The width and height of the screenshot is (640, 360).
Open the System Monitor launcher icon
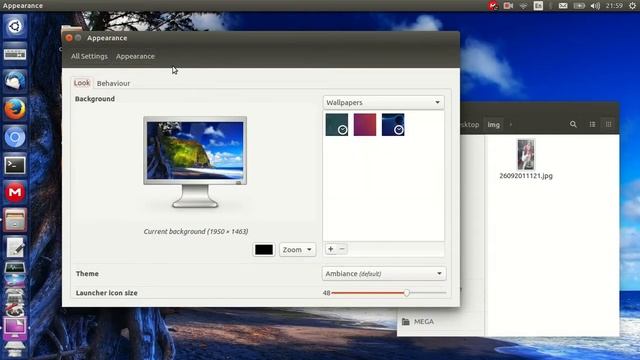click(15, 268)
